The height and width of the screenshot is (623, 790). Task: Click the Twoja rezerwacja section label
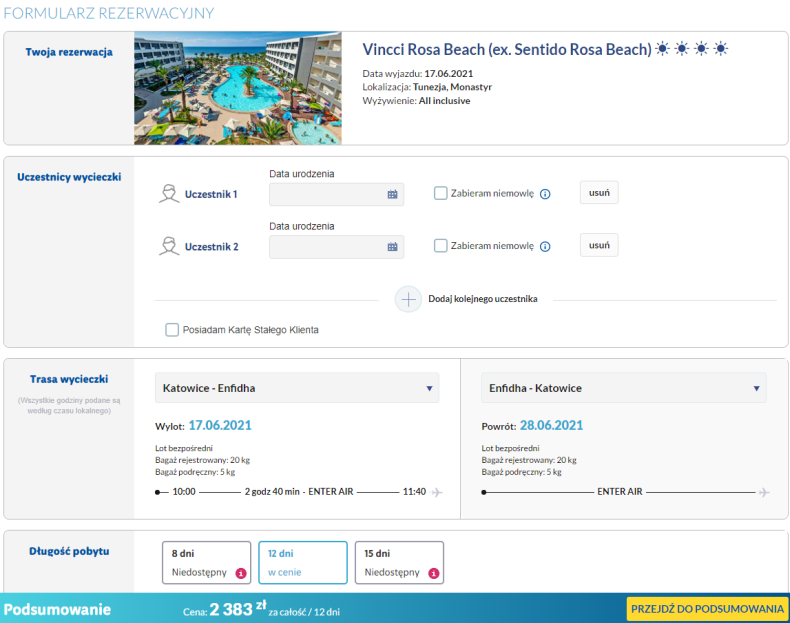(x=69, y=52)
